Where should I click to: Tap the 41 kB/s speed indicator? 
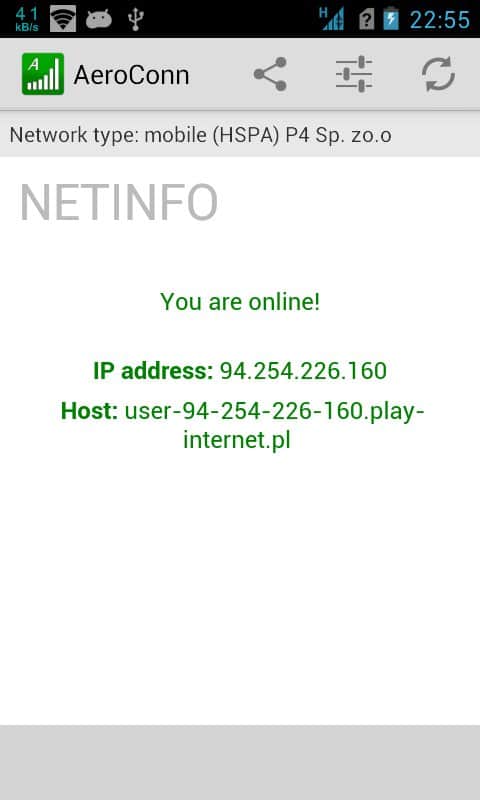pos(27,19)
